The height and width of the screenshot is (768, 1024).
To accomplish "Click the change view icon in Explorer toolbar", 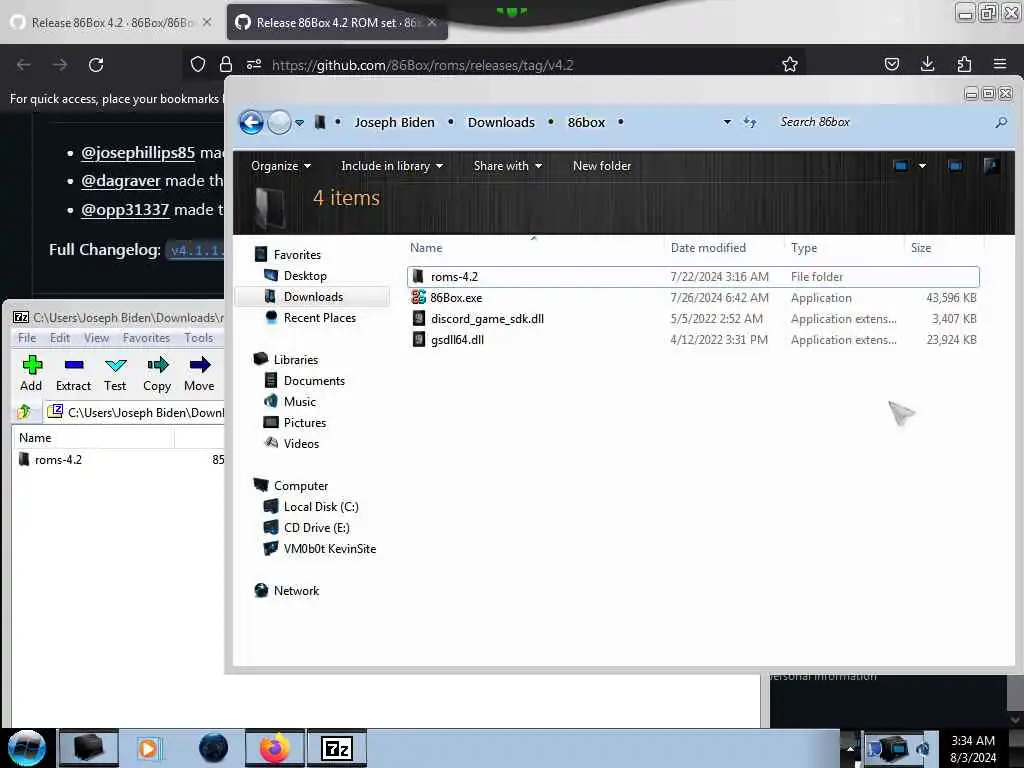I will (x=901, y=166).
